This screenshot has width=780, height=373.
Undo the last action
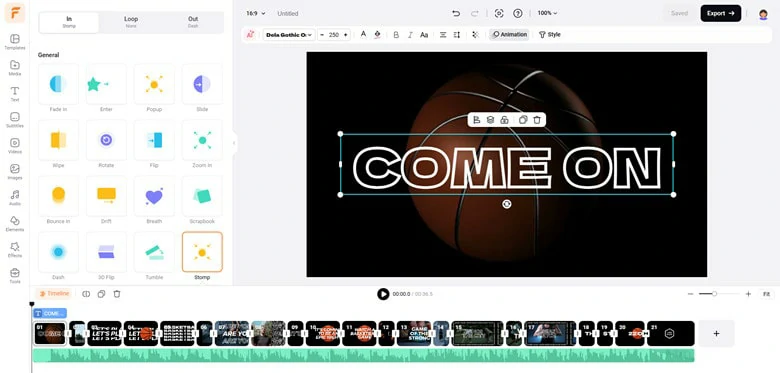[456, 13]
